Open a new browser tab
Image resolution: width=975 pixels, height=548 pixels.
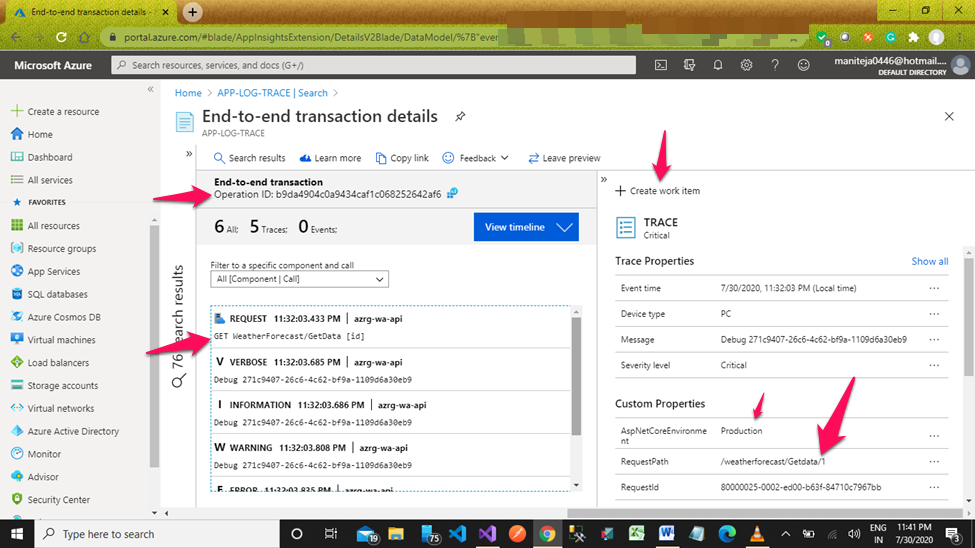click(192, 12)
